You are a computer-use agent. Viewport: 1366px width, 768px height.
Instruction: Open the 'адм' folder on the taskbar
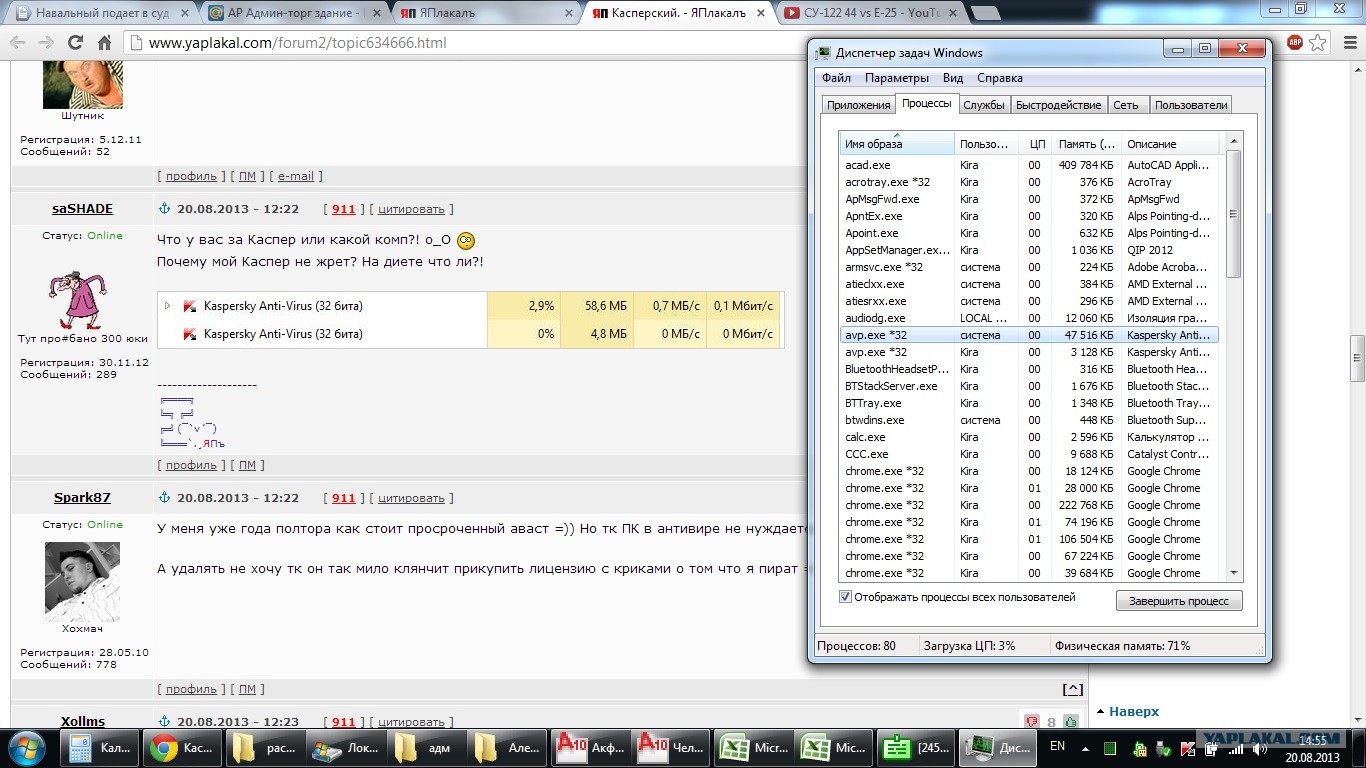click(x=429, y=747)
